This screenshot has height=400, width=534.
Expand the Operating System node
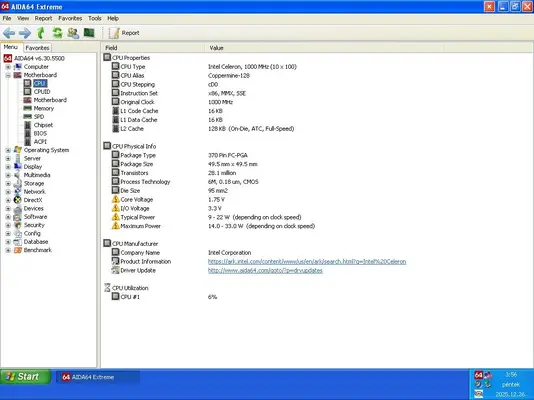(x=8, y=150)
